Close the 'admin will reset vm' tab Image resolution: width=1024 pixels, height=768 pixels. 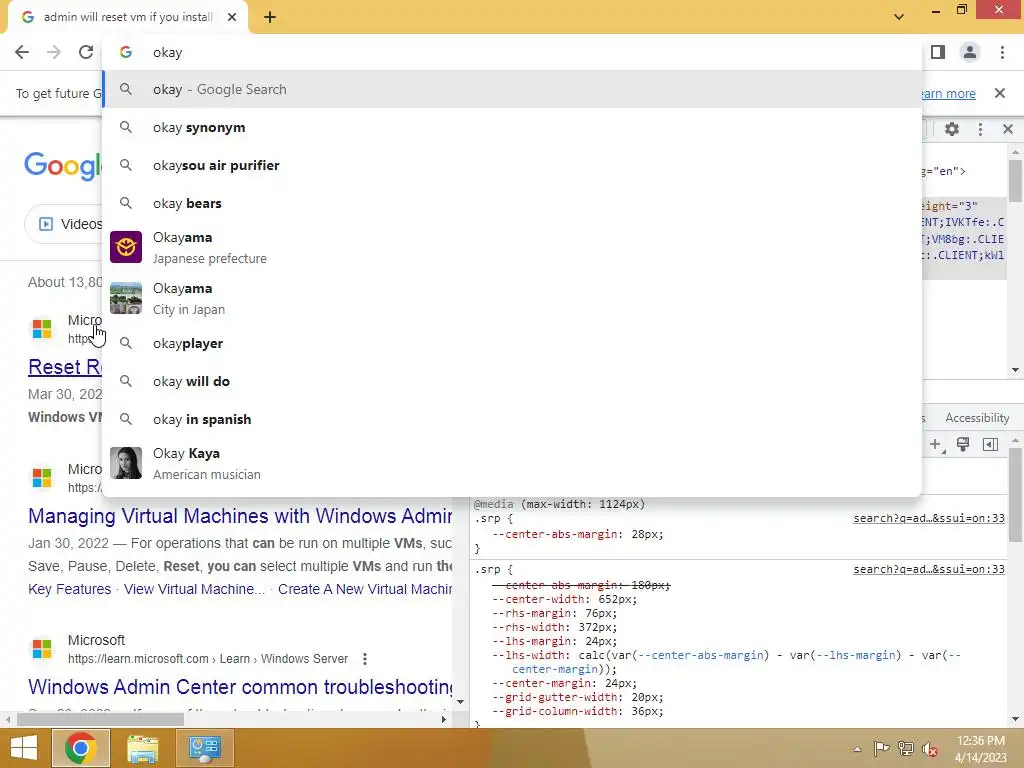[x=232, y=17]
